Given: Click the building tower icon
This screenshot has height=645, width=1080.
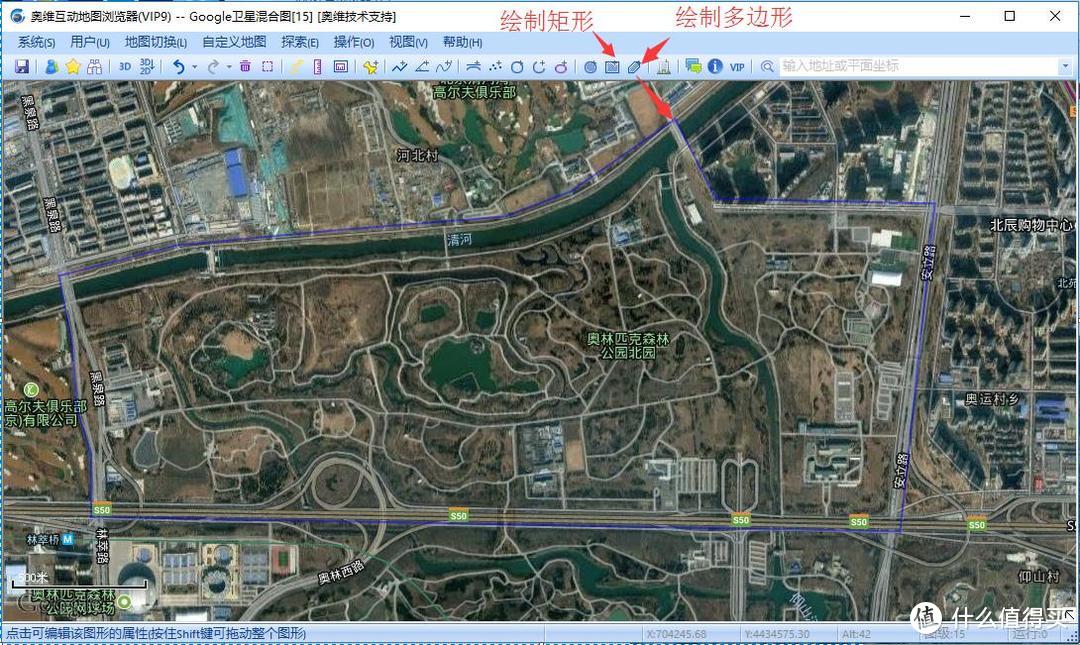Looking at the screenshot, I should coord(663,66).
